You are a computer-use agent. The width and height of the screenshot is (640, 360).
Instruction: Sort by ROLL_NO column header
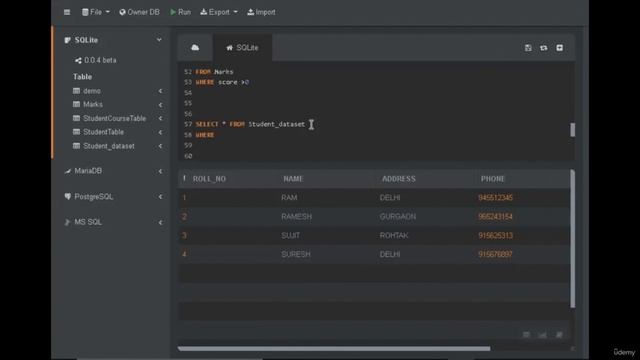209,179
